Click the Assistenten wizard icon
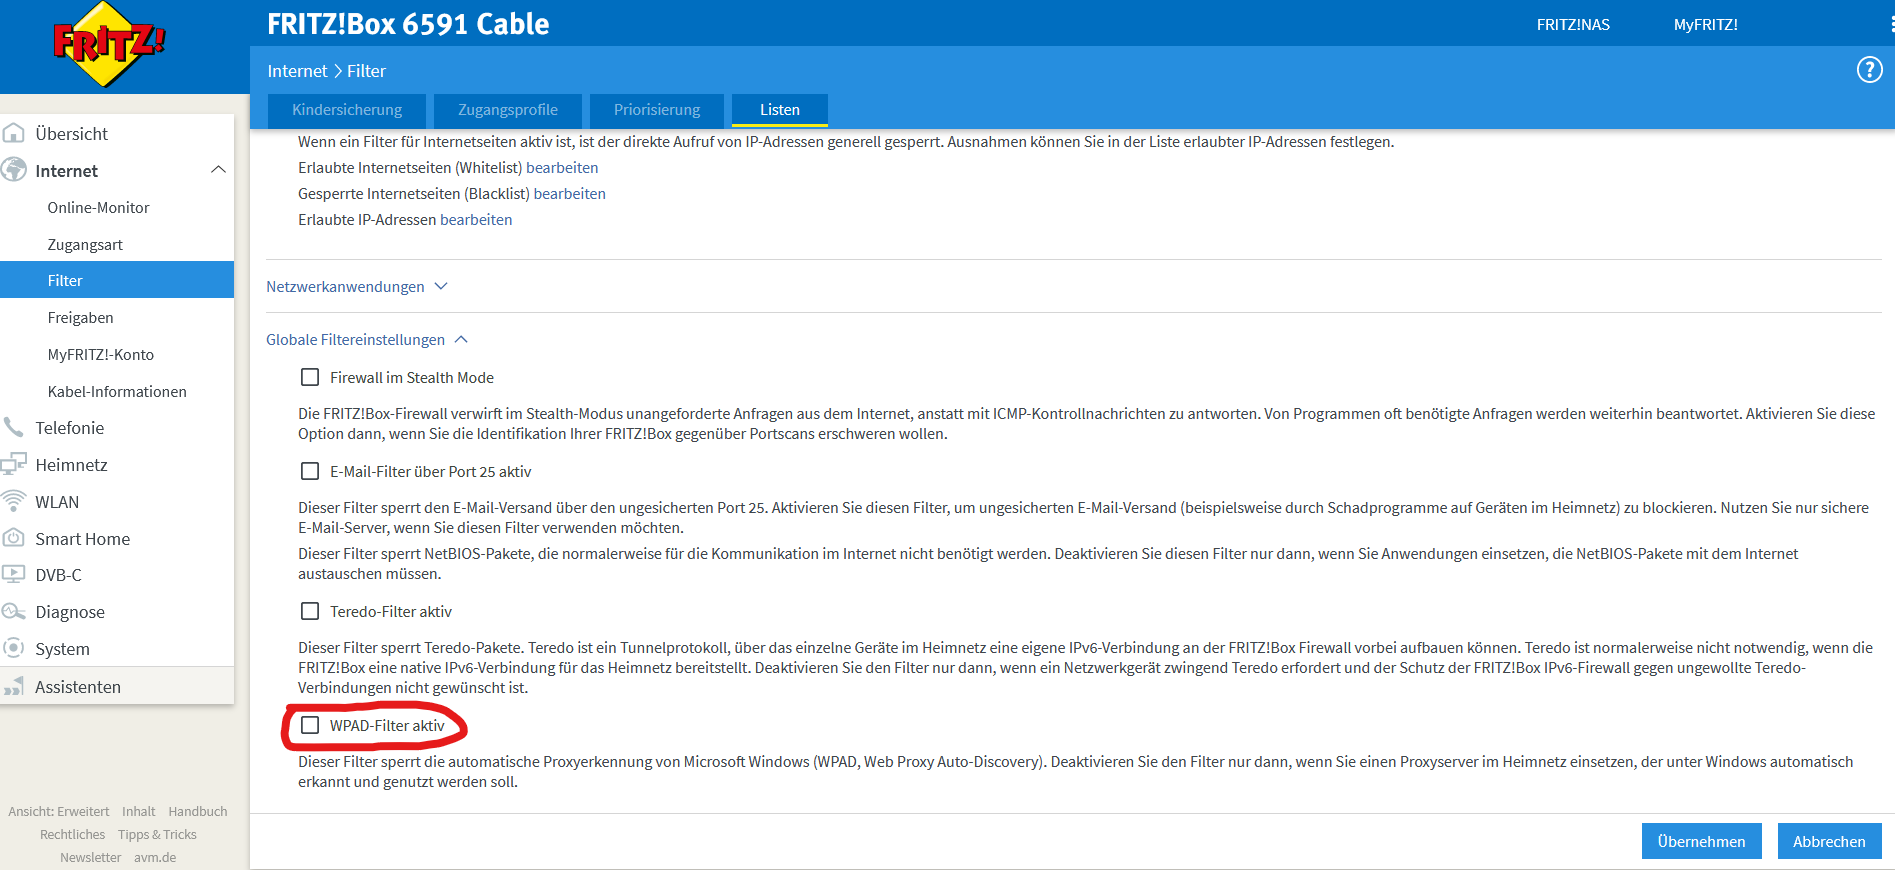Image resolution: width=1895 pixels, height=870 pixels. 14,686
